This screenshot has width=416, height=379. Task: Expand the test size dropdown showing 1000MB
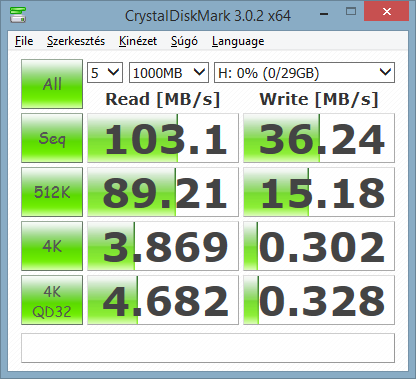pos(169,72)
